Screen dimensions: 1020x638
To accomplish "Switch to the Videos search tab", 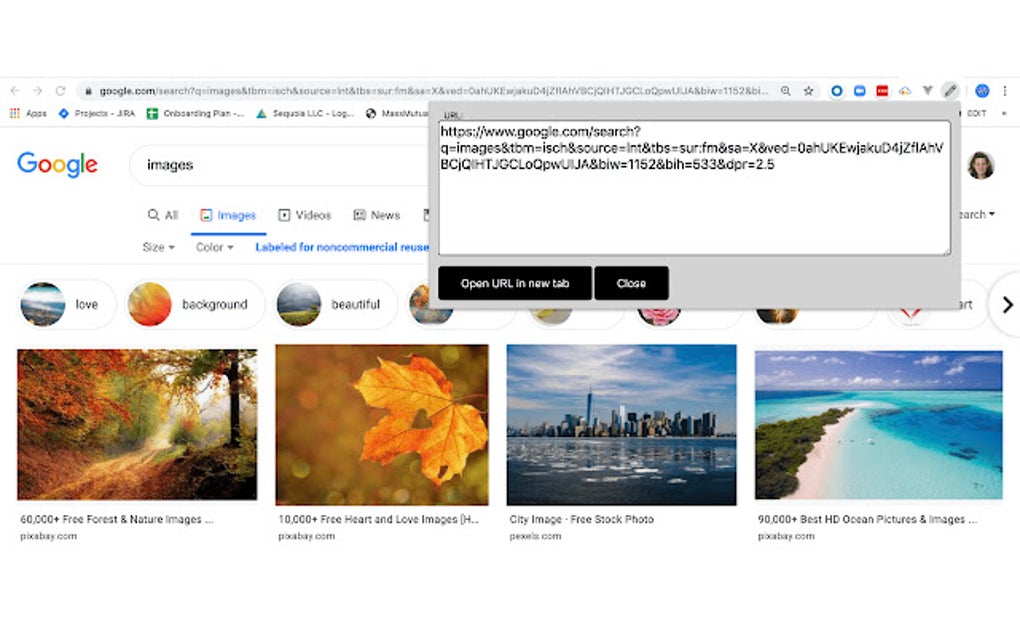I will pos(305,215).
